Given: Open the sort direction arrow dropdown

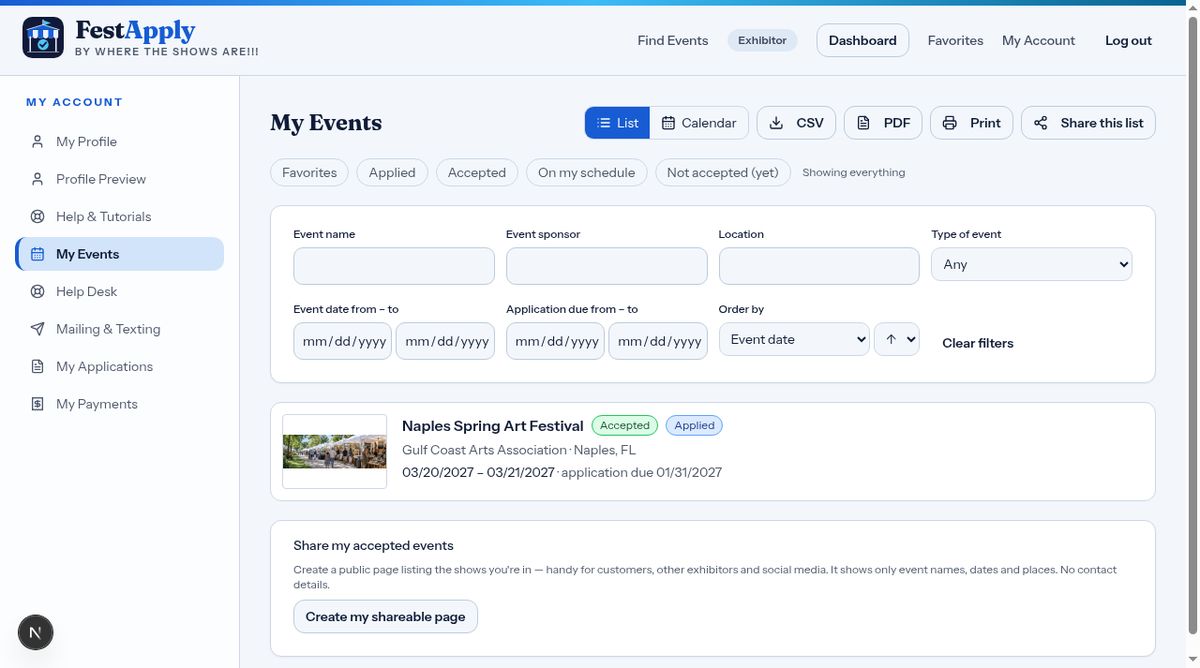Looking at the screenshot, I should (x=897, y=340).
